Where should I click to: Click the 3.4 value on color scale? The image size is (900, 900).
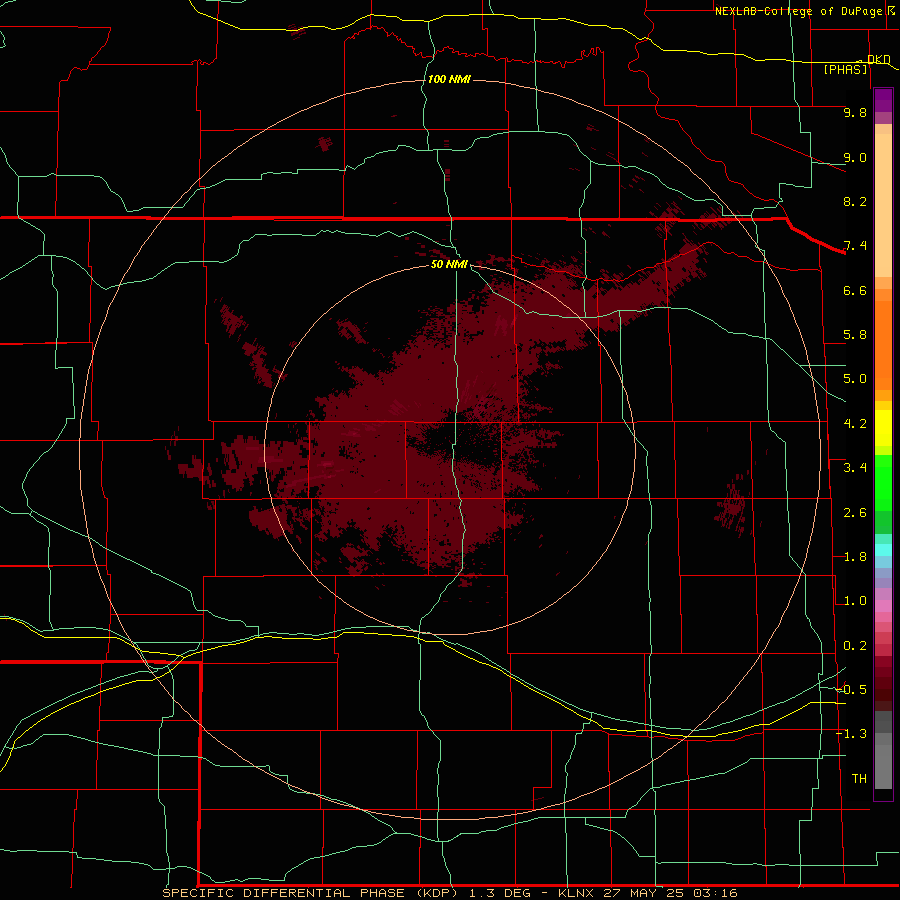tap(855, 468)
